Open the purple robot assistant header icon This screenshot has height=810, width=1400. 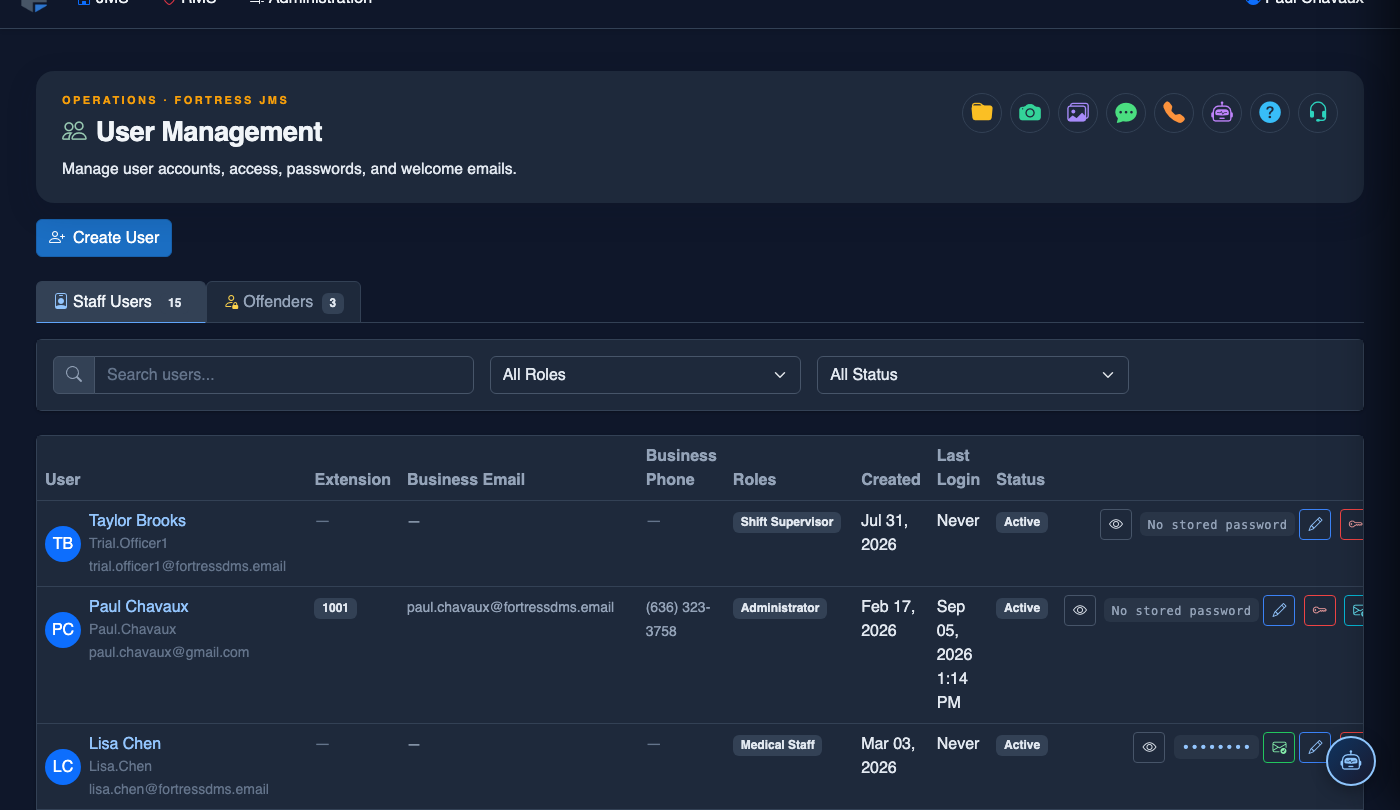coord(1222,113)
